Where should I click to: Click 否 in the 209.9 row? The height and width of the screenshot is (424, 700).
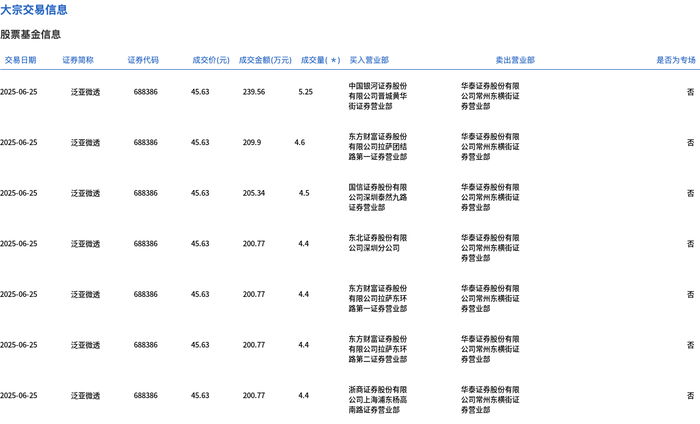[x=691, y=142]
